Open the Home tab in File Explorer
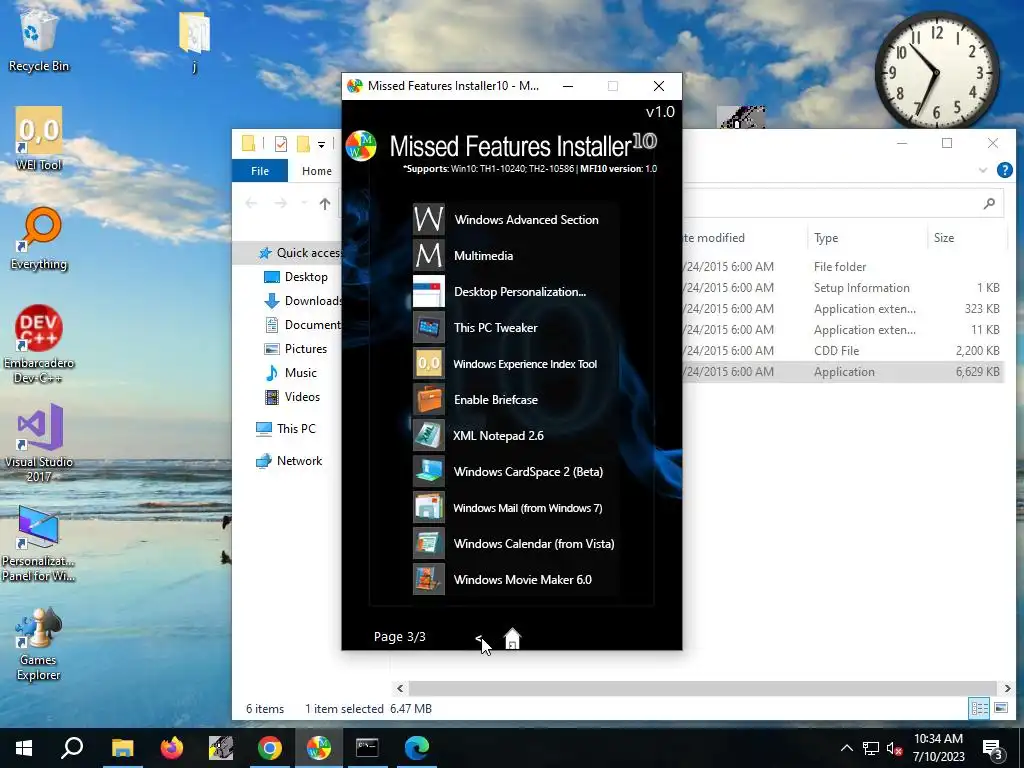The height and width of the screenshot is (768, 1024). tap(317, 170)
